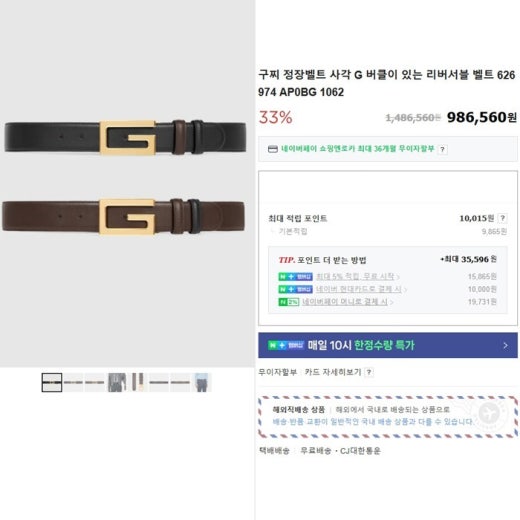
Task: Click the airplane stamp icon in overseas shipping notice
Action: coord(489,414)
